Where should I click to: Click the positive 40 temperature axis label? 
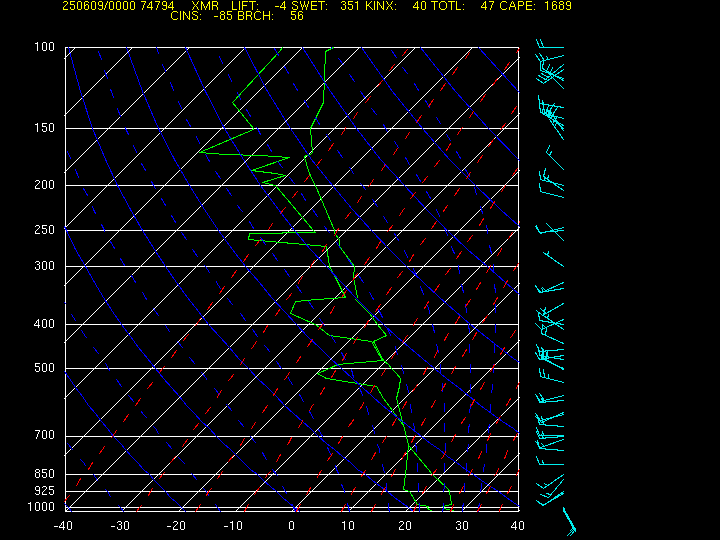tap(518, 526)
